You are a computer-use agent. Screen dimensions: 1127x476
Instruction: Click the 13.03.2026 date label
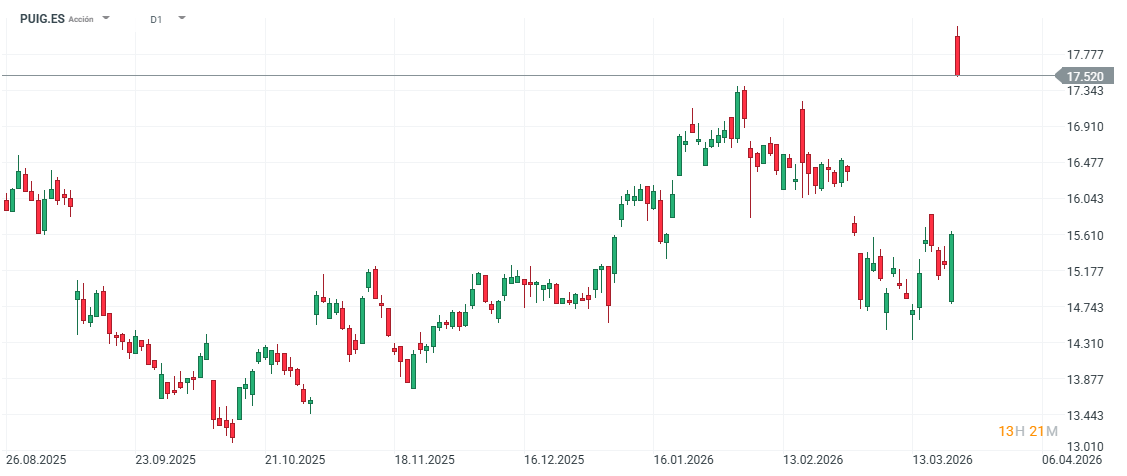click(x=943, y=460)
